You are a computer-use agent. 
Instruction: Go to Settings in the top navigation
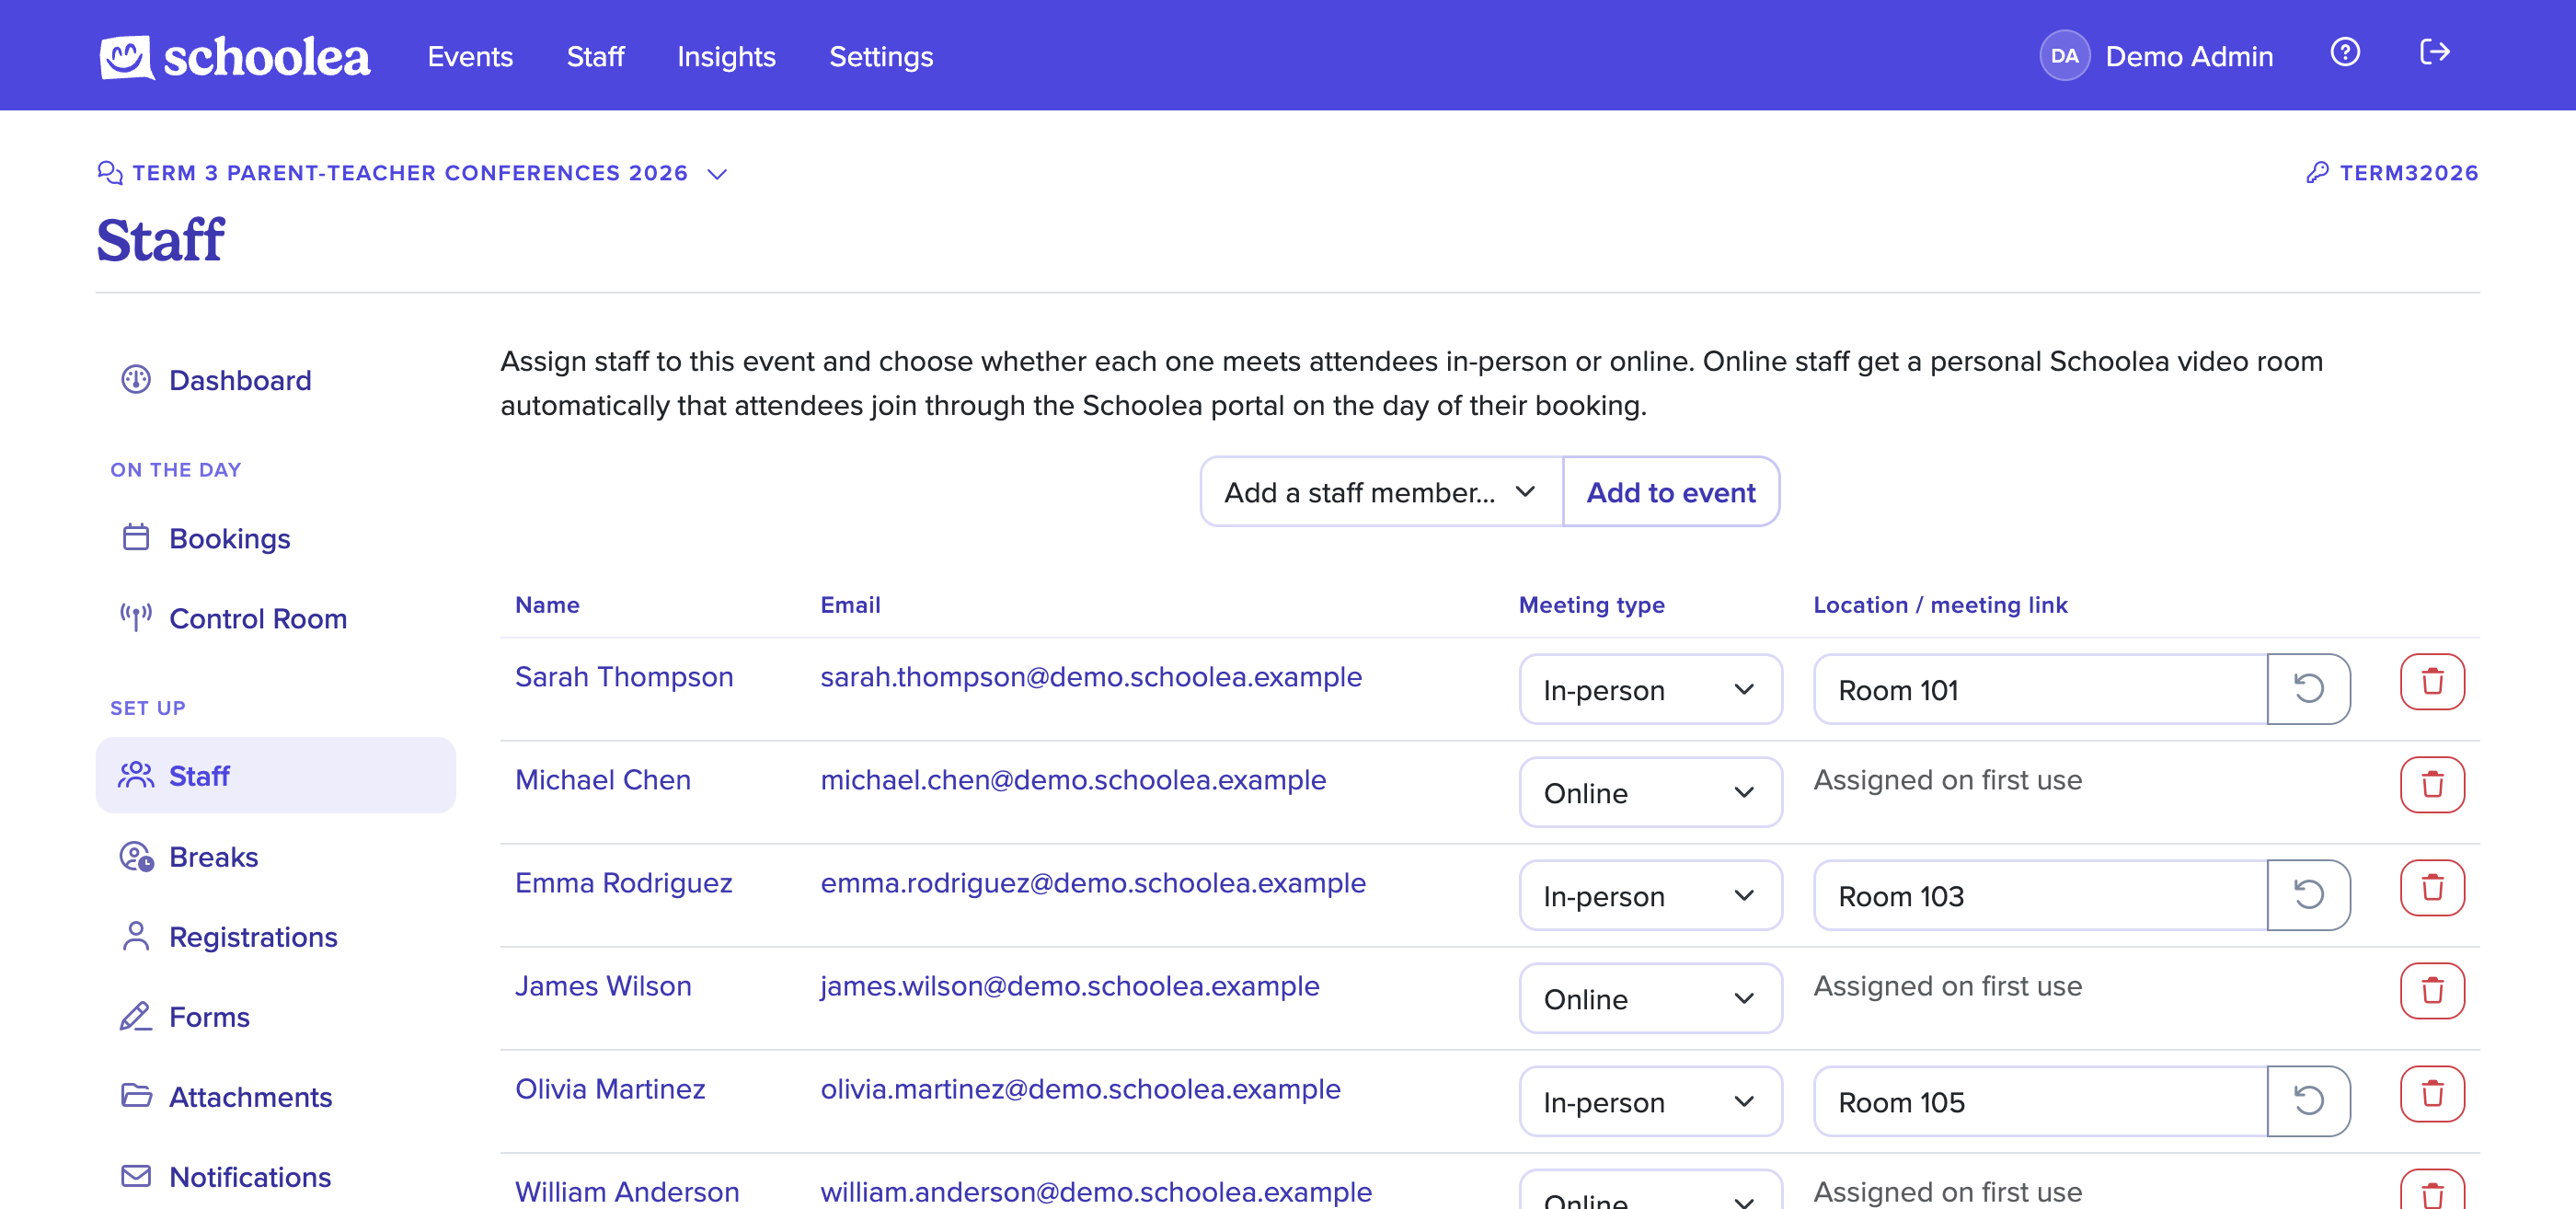tap(880, 56)
